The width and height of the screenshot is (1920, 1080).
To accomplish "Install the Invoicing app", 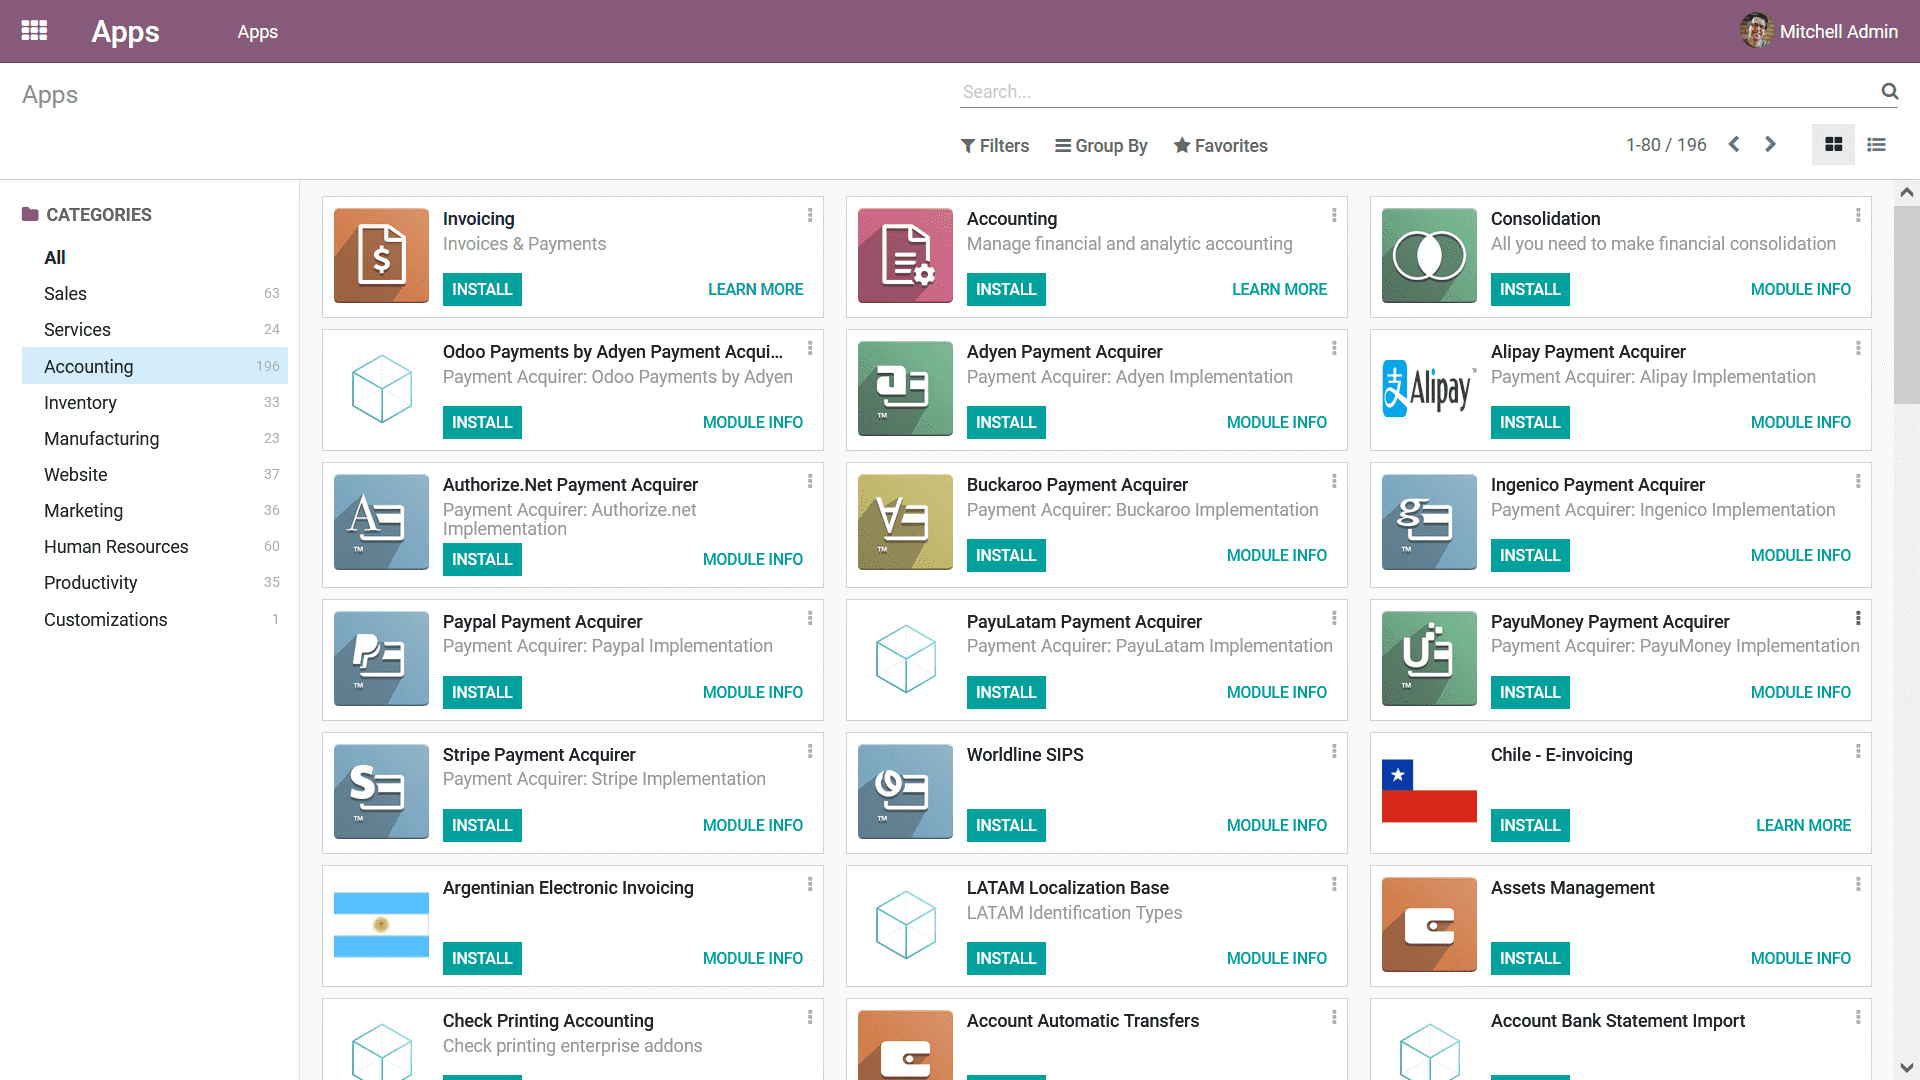I will (482, 289).
